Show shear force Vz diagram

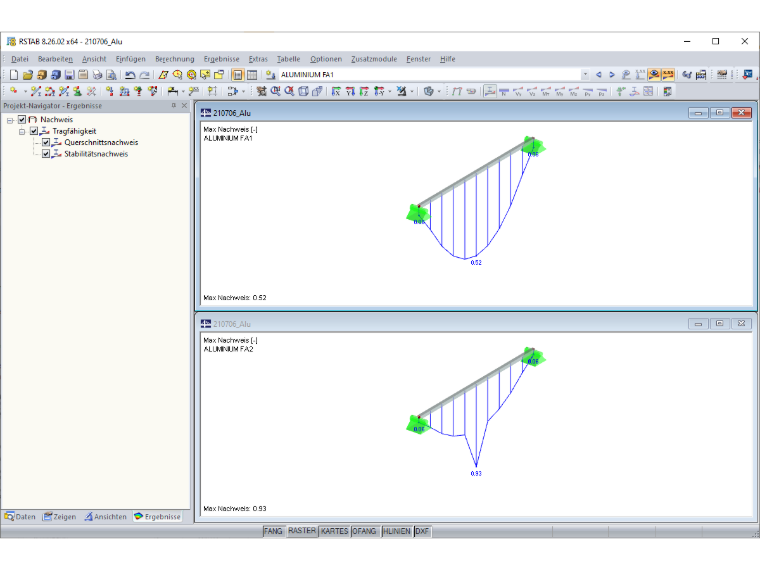tap(532, 91)
